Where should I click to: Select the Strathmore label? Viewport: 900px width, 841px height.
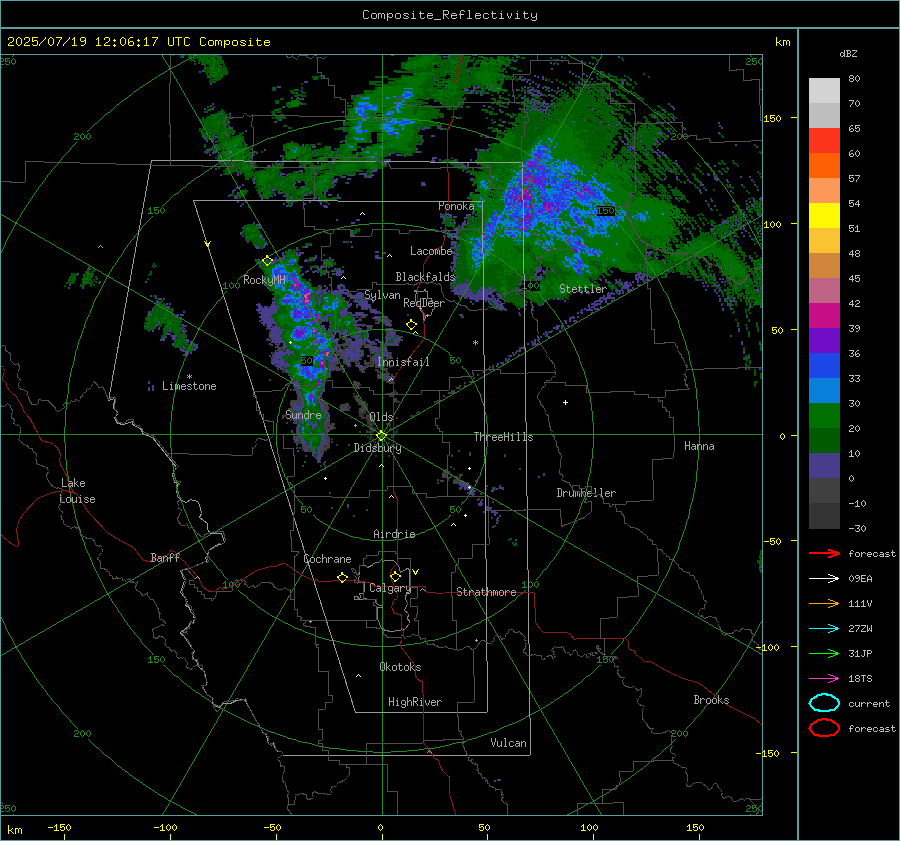[x=486, y=592]
